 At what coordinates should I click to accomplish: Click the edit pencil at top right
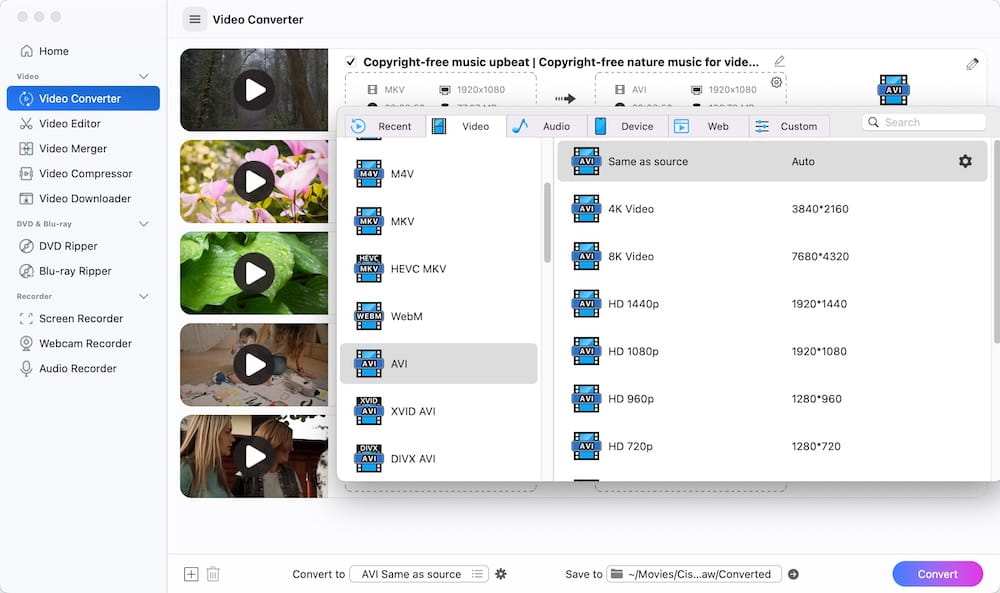point(972,64)
